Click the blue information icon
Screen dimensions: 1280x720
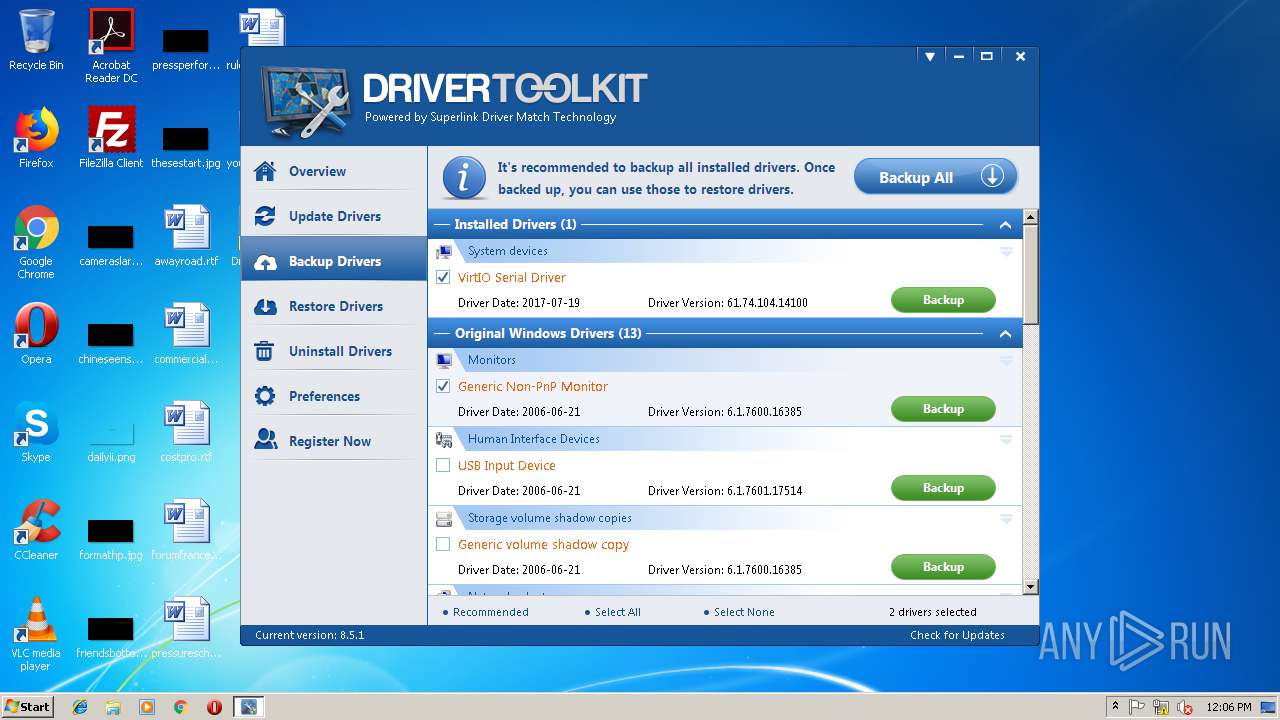pyautogui.click(x=464, y=178)
